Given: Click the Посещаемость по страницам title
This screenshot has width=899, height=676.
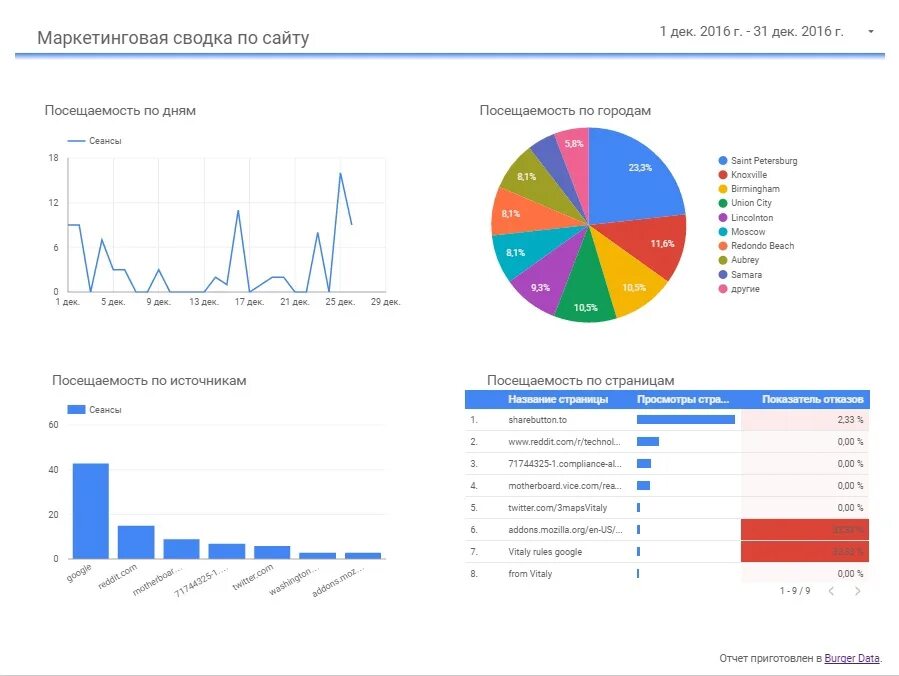Looking at the screenshot, I should coord(580,381).
